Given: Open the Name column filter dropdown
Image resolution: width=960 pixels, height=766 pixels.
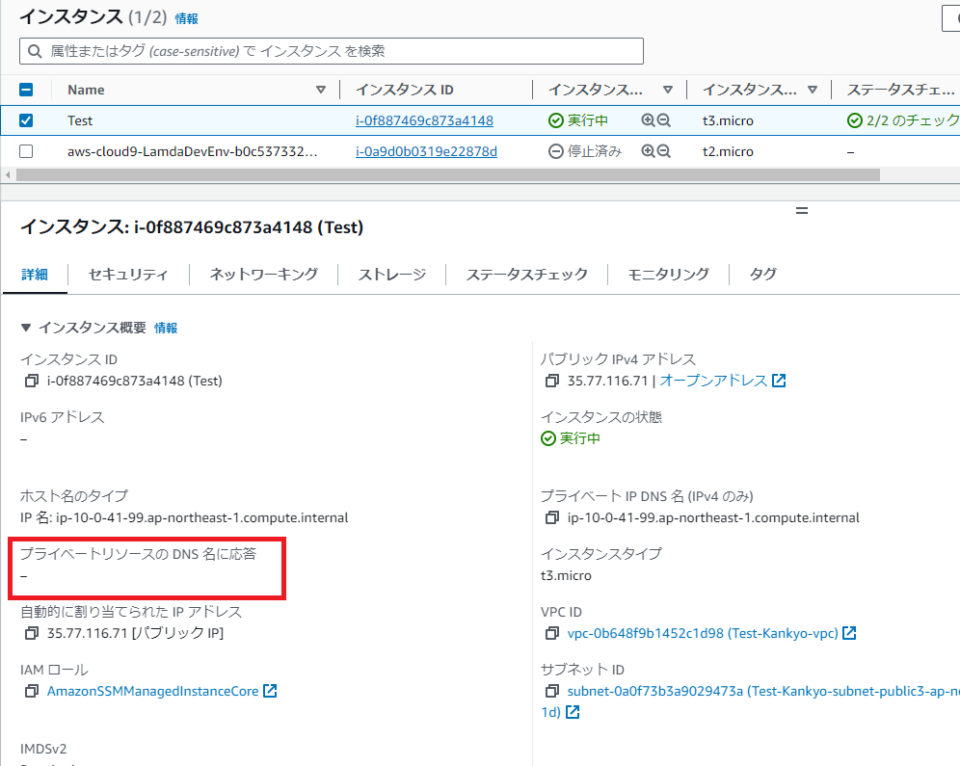Looking at the screenshot, I should (321, 89).
